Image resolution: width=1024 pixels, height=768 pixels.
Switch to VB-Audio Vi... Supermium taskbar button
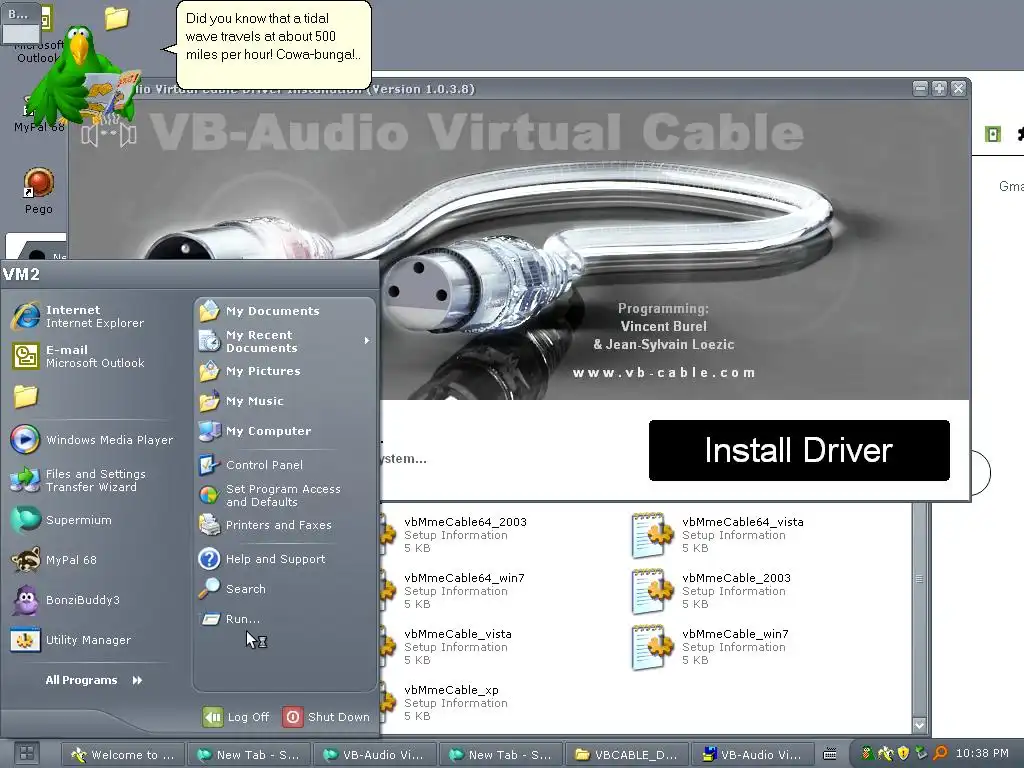click(x=375, y=754)
